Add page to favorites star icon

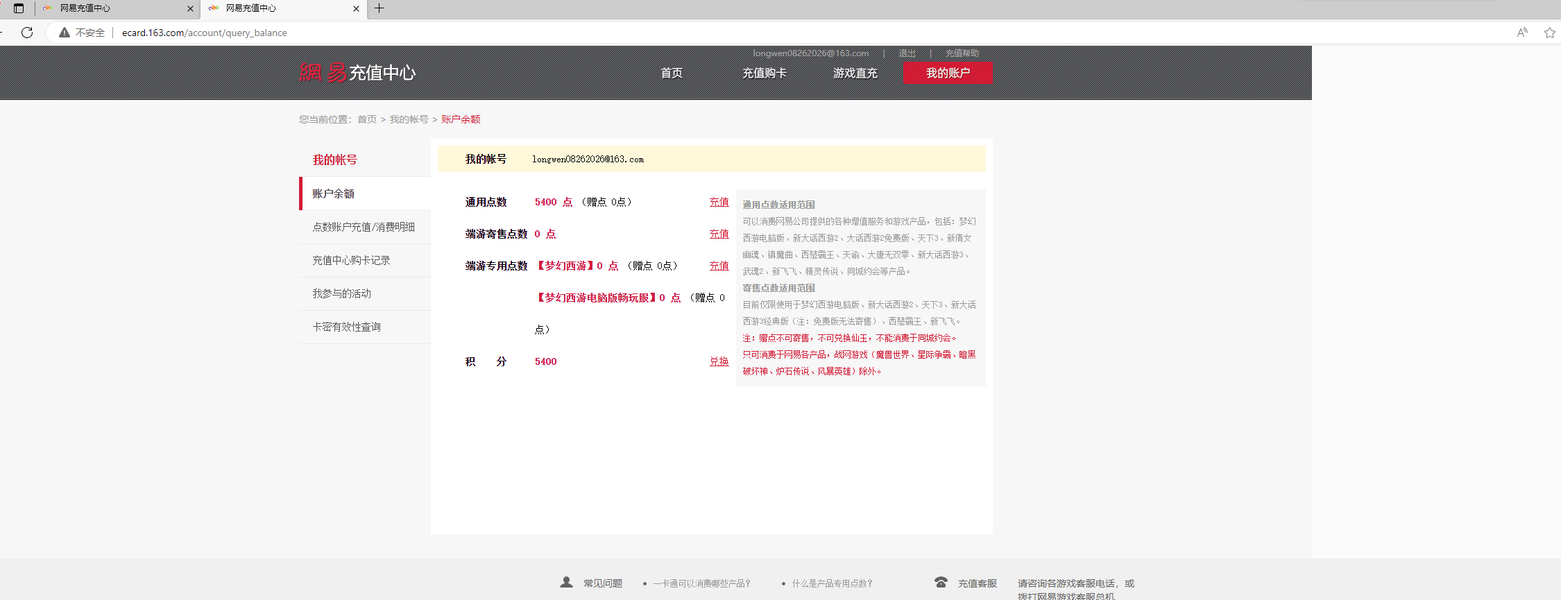(1550, 32)
